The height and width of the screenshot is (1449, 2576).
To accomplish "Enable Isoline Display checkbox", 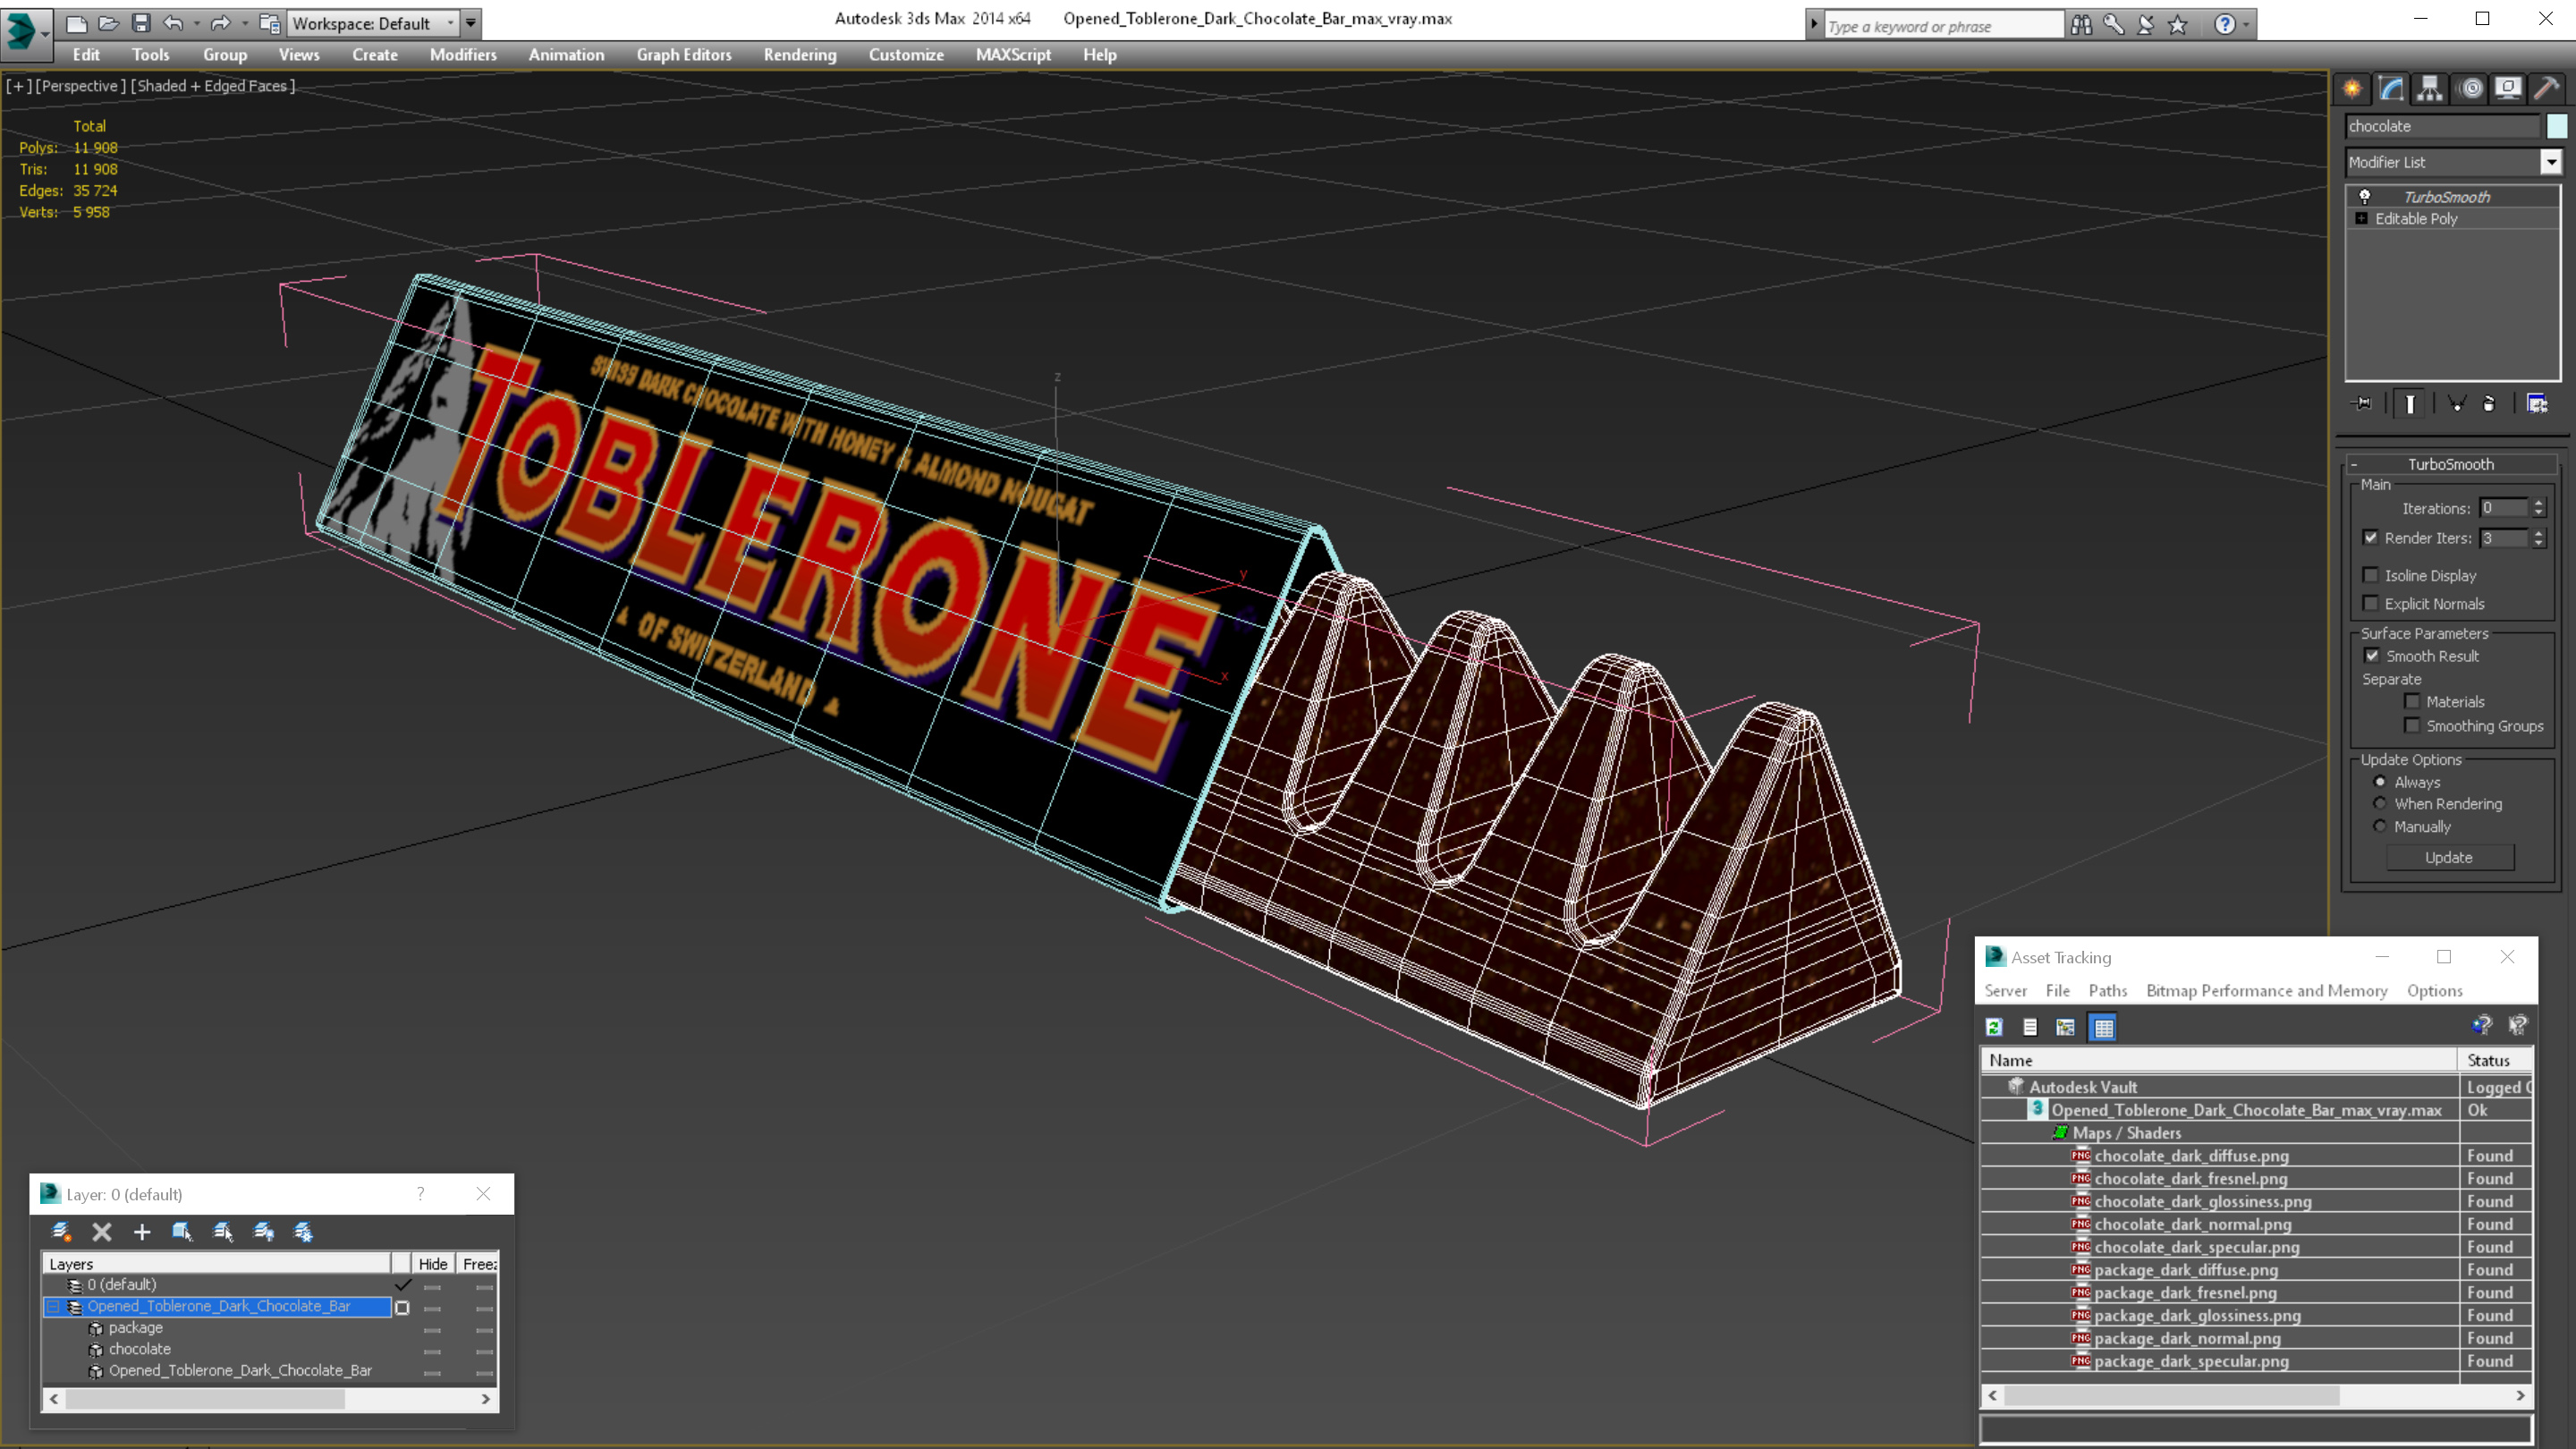I will point(2370,575).
